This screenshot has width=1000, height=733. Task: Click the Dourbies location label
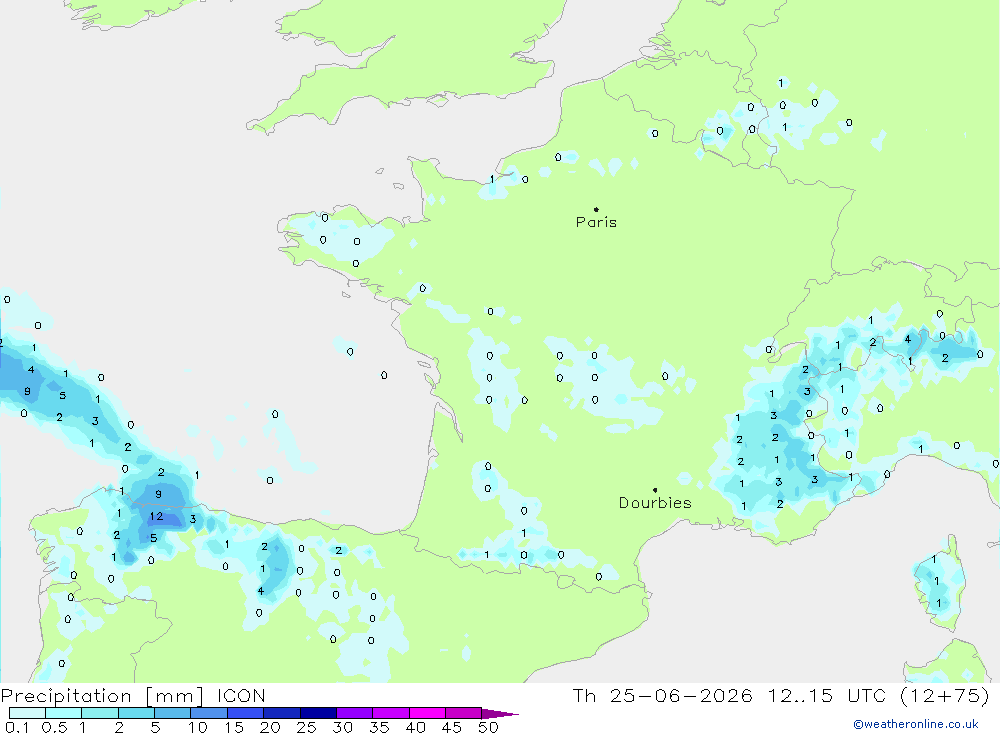point(655,503)
